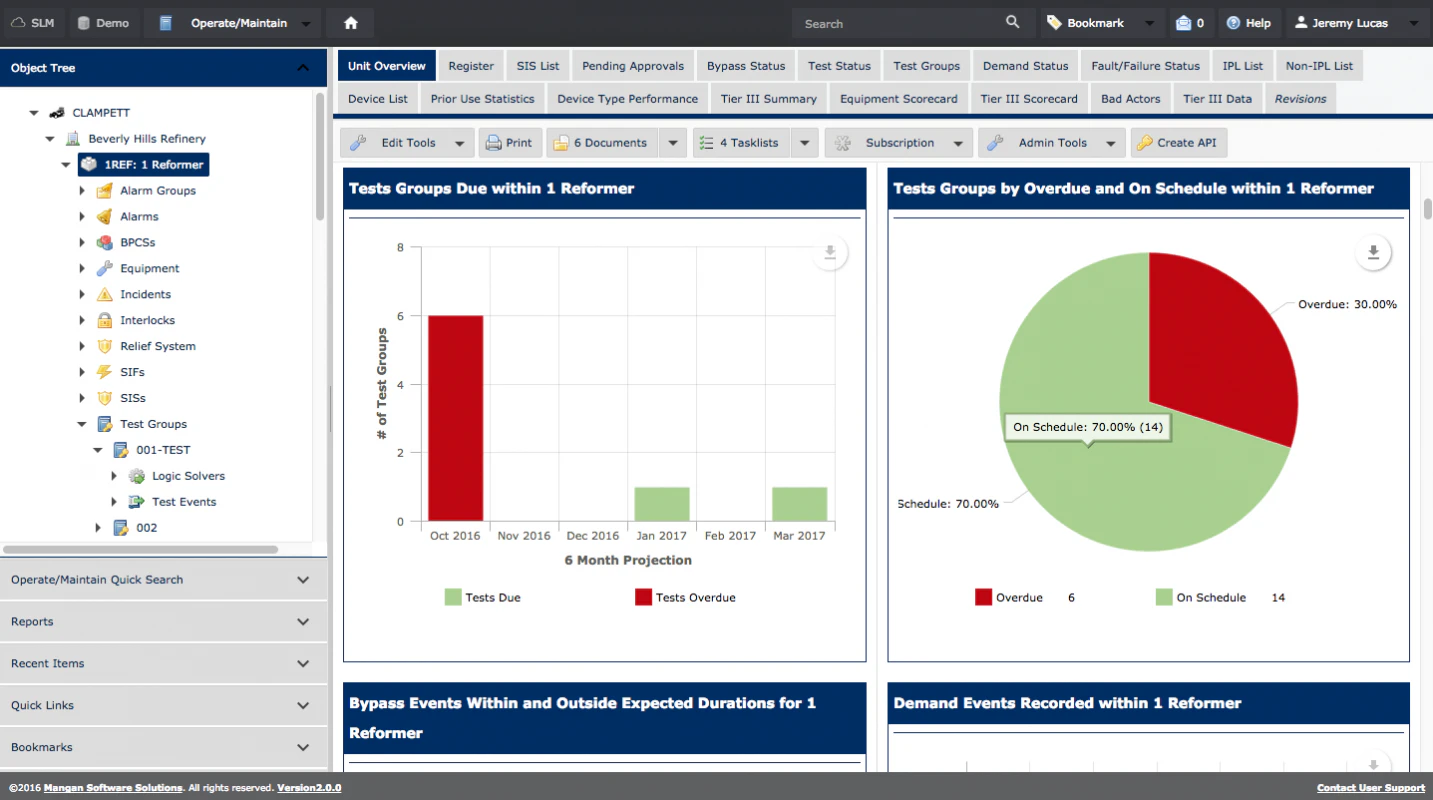1433x800 pixels.
Task: Expand the 002 node in Object Tree
Action: [x=98, y=527]
